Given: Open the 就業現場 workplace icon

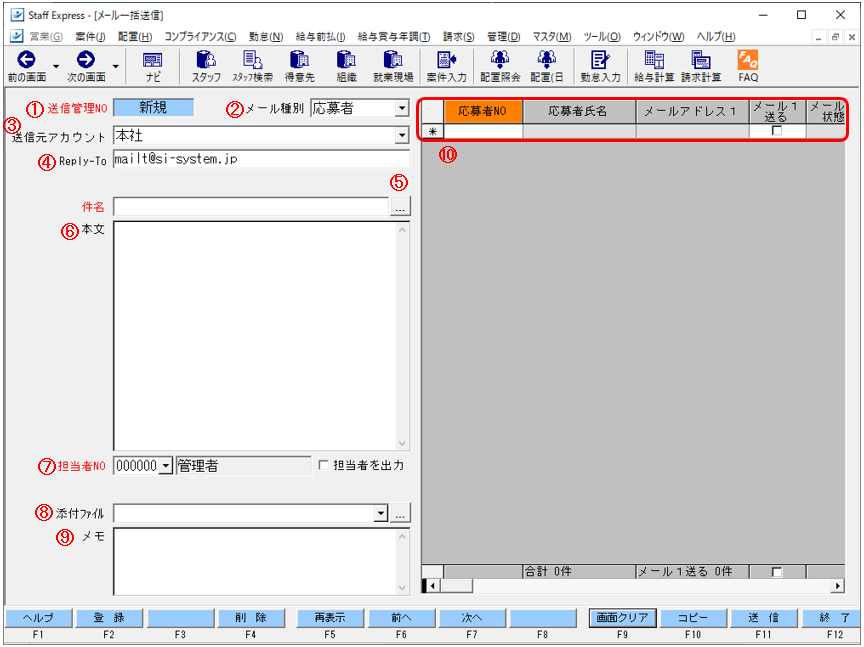Looking at the screenshot, I should click(393, 60).
